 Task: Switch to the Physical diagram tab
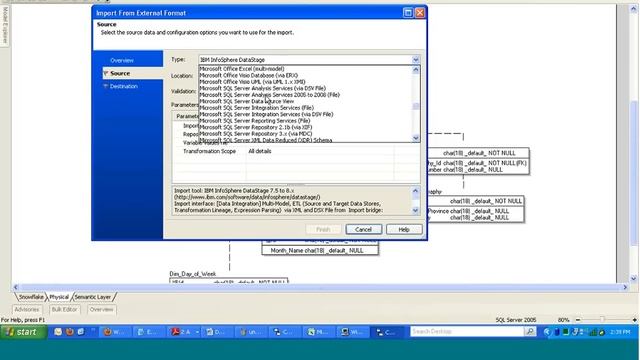pyautogui.click(x=59, y=297)
